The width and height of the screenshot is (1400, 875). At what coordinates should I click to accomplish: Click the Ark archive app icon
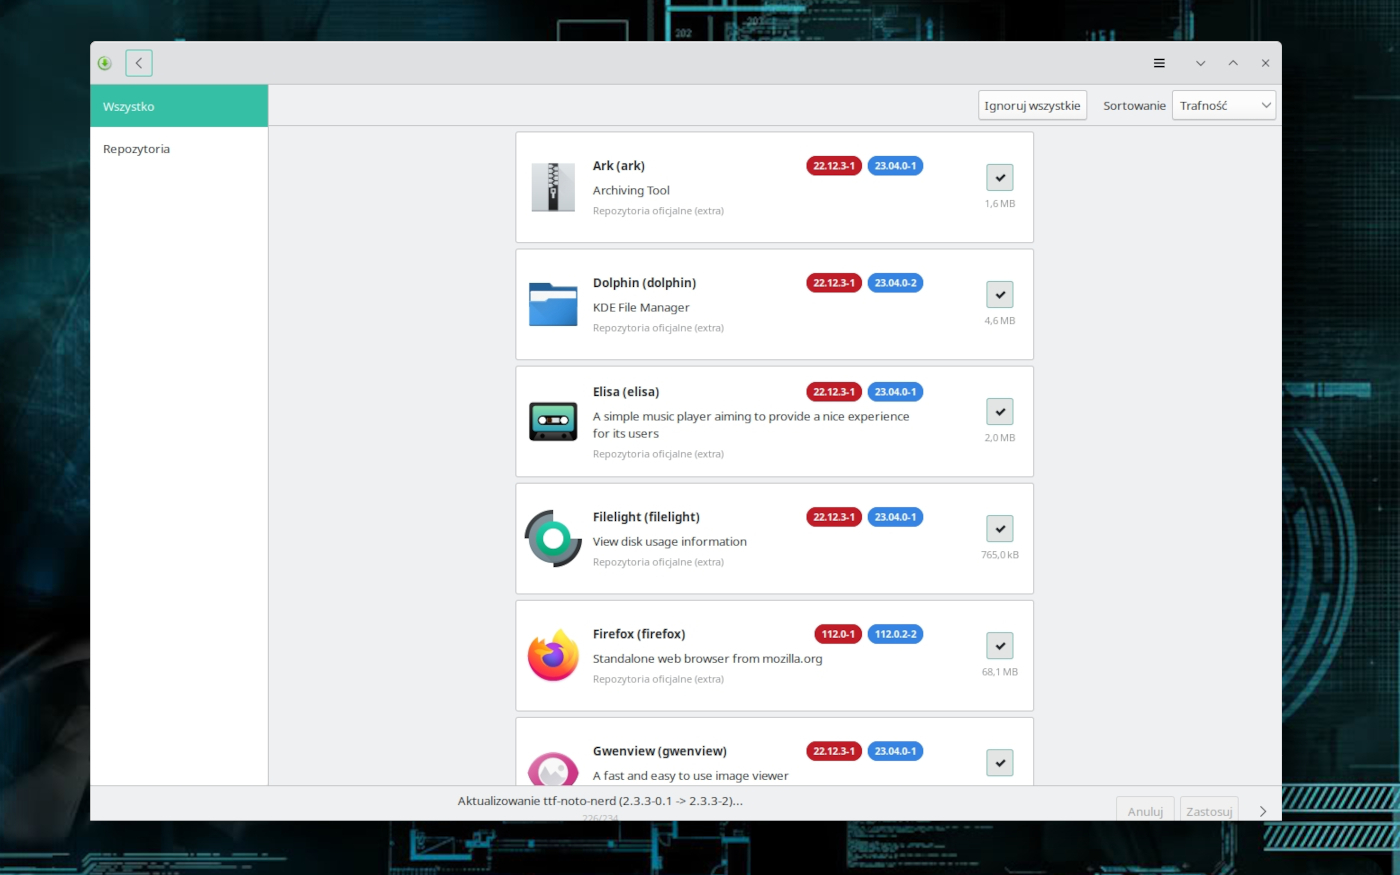(x=553, y=187)
